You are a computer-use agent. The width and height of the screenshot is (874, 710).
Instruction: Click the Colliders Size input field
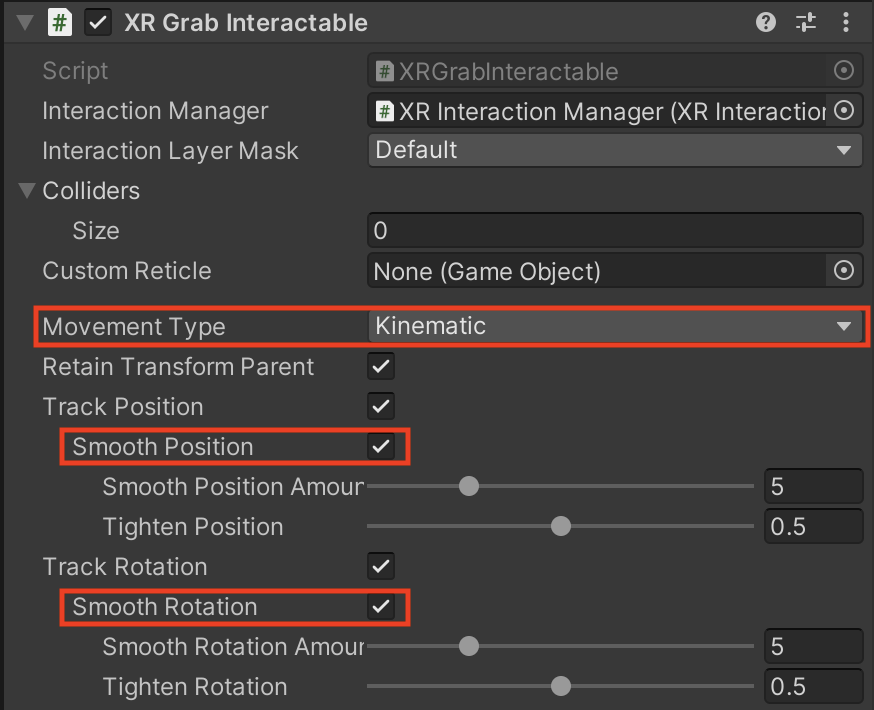click(614, 231)
